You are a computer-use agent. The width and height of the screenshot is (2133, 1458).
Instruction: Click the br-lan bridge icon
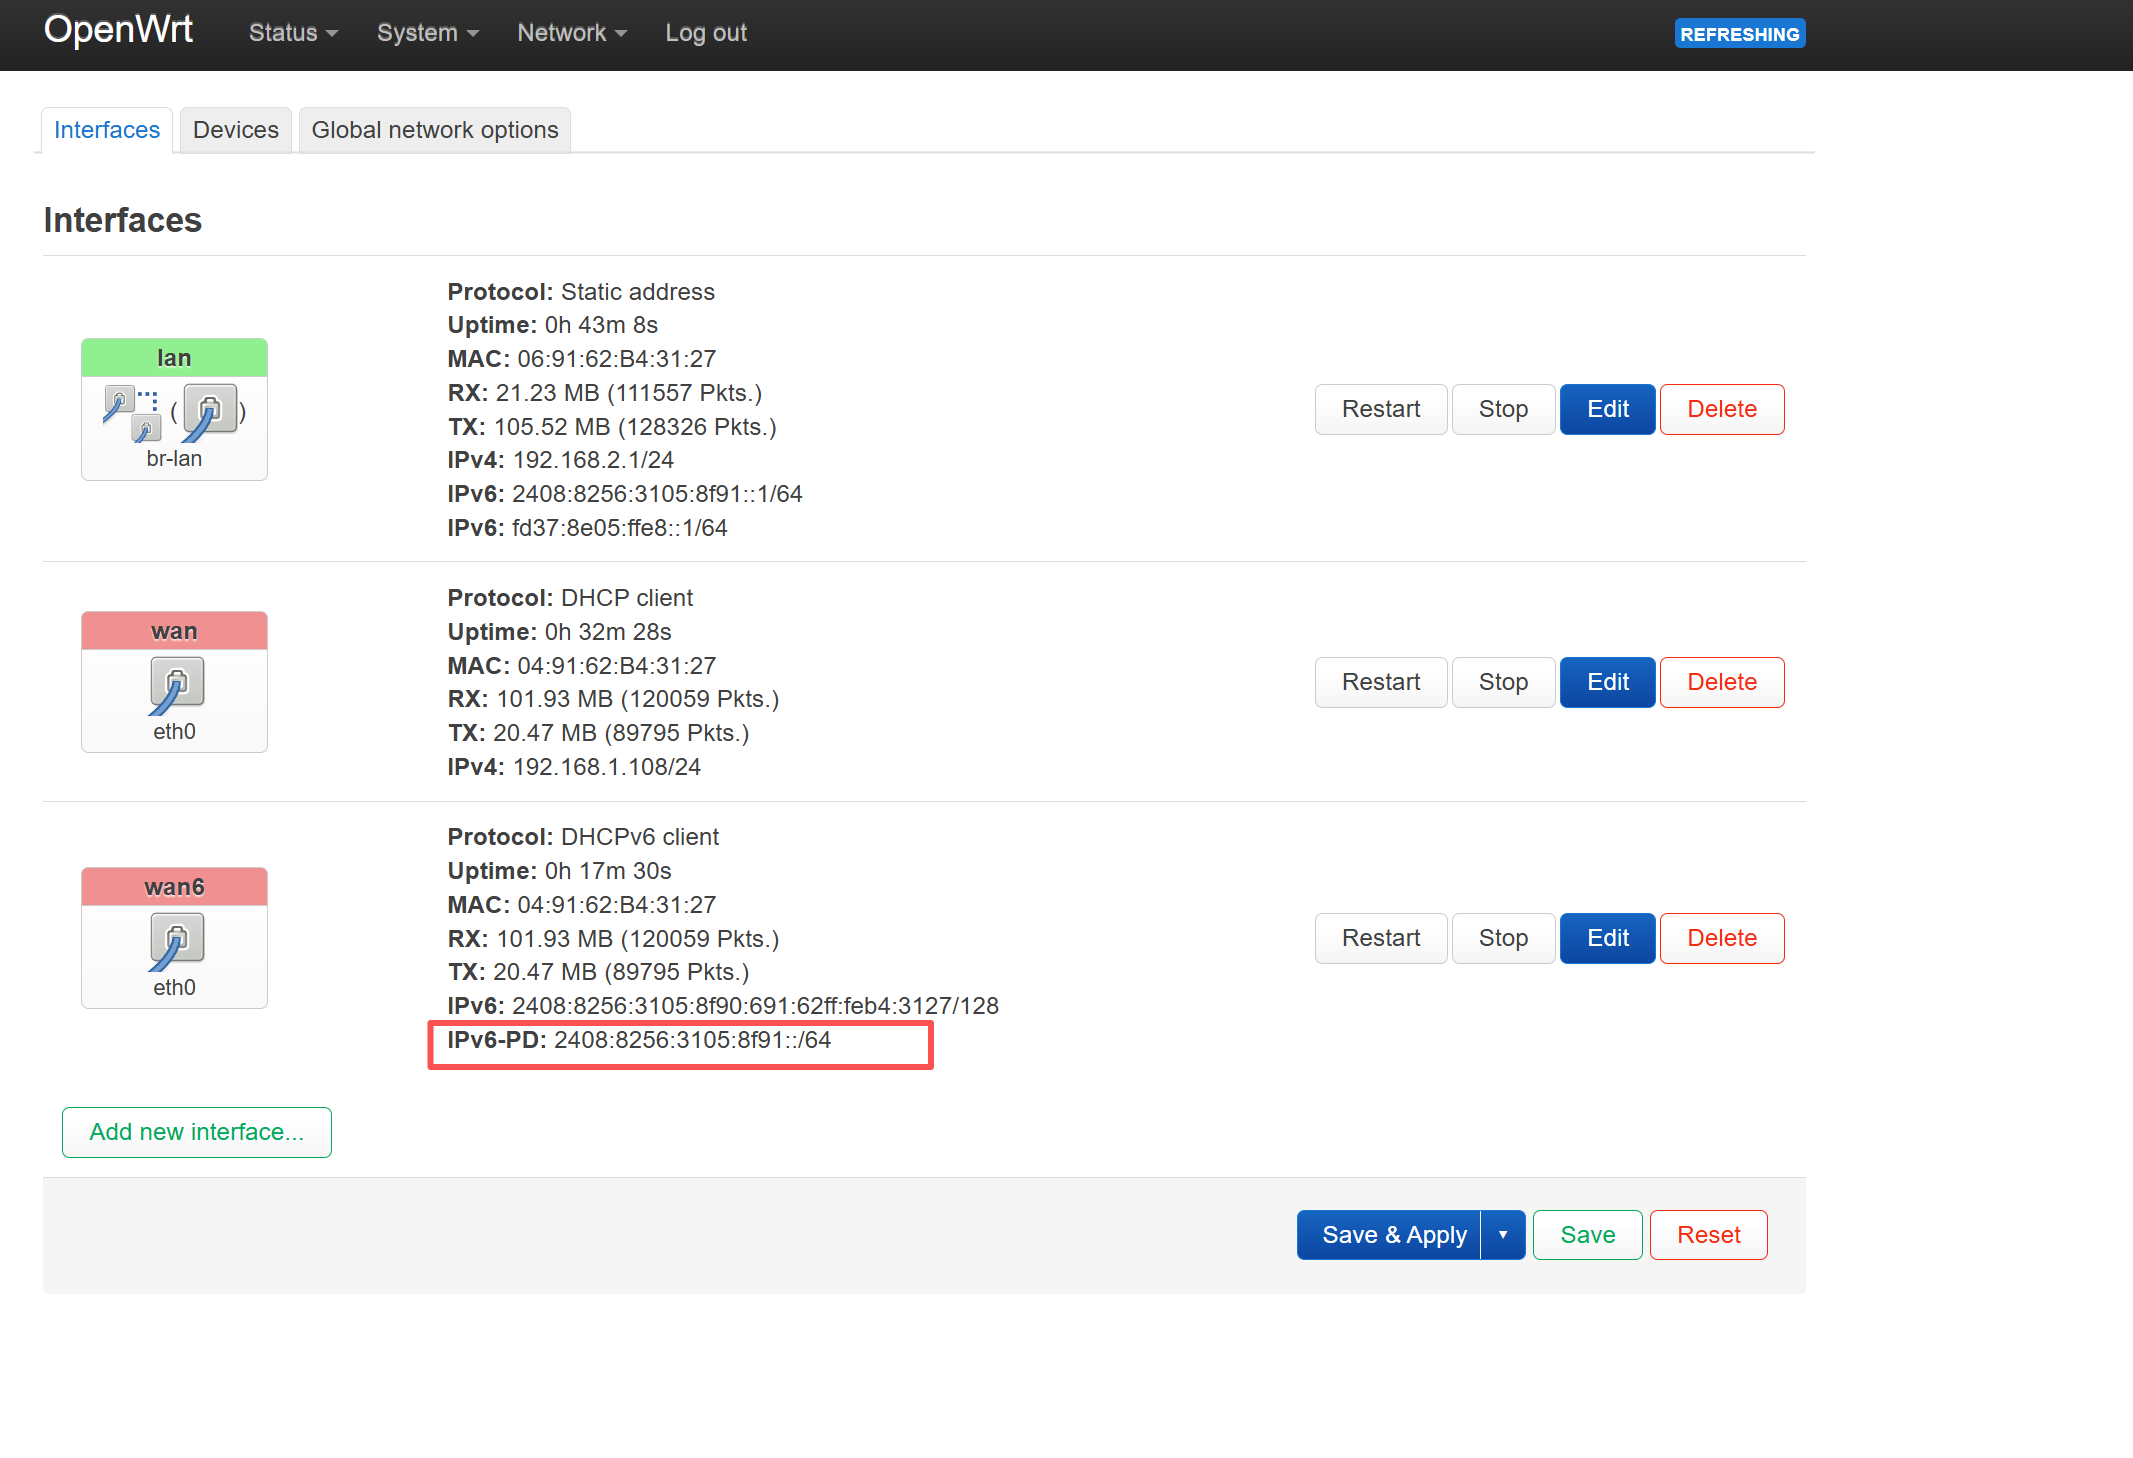tap(132, 412)
